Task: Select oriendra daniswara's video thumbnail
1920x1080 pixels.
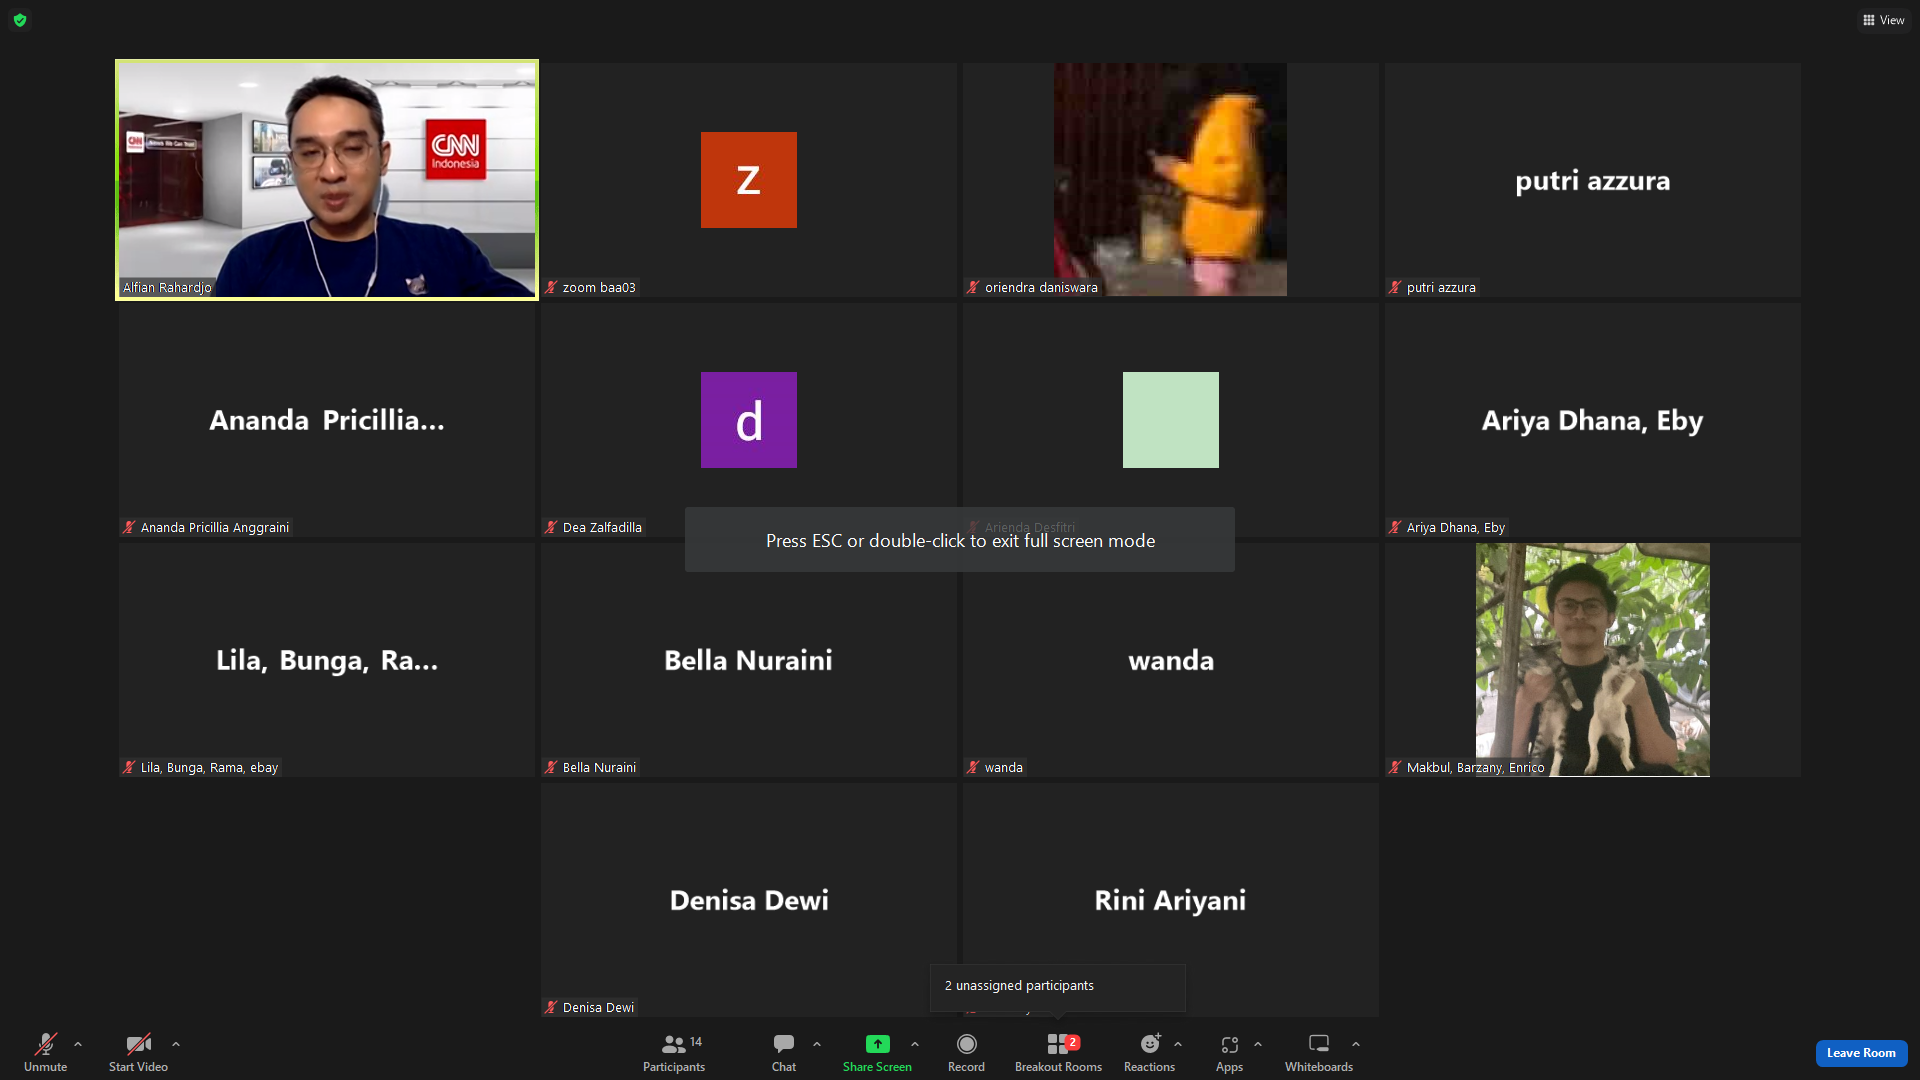Action: point(1170,180)
